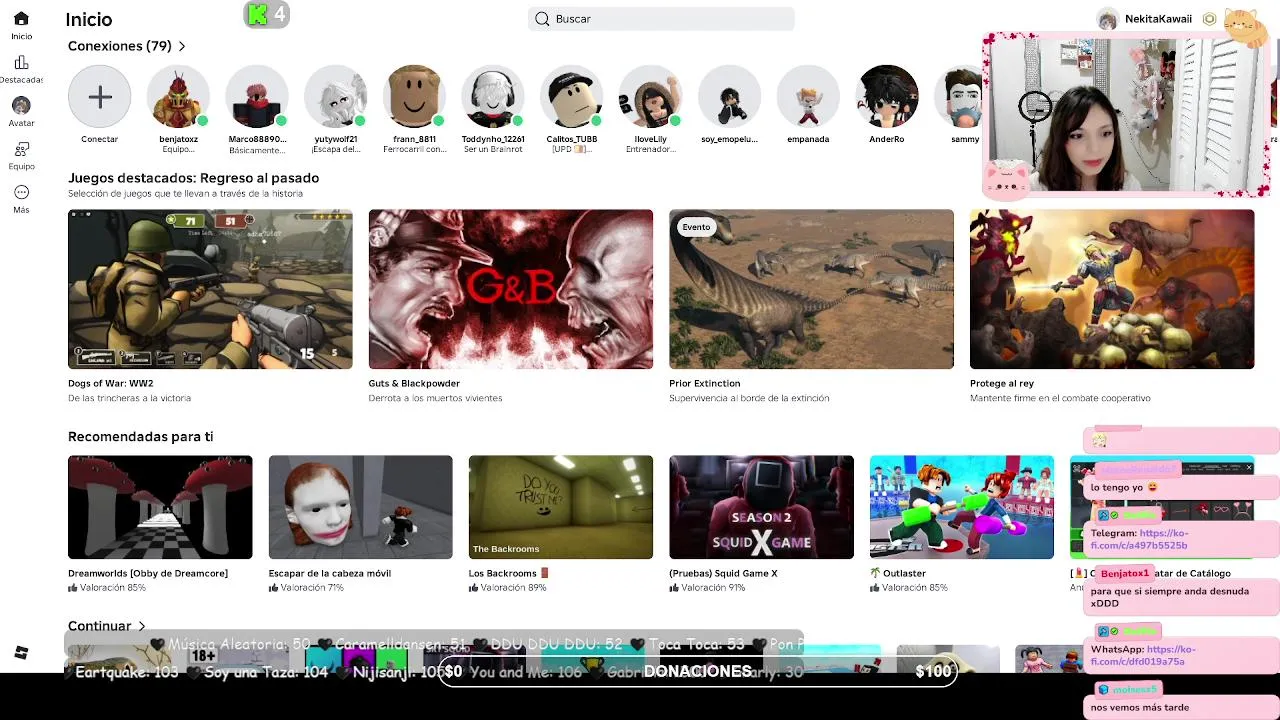Open the Conexiones (79) heading link

[120, 46]
